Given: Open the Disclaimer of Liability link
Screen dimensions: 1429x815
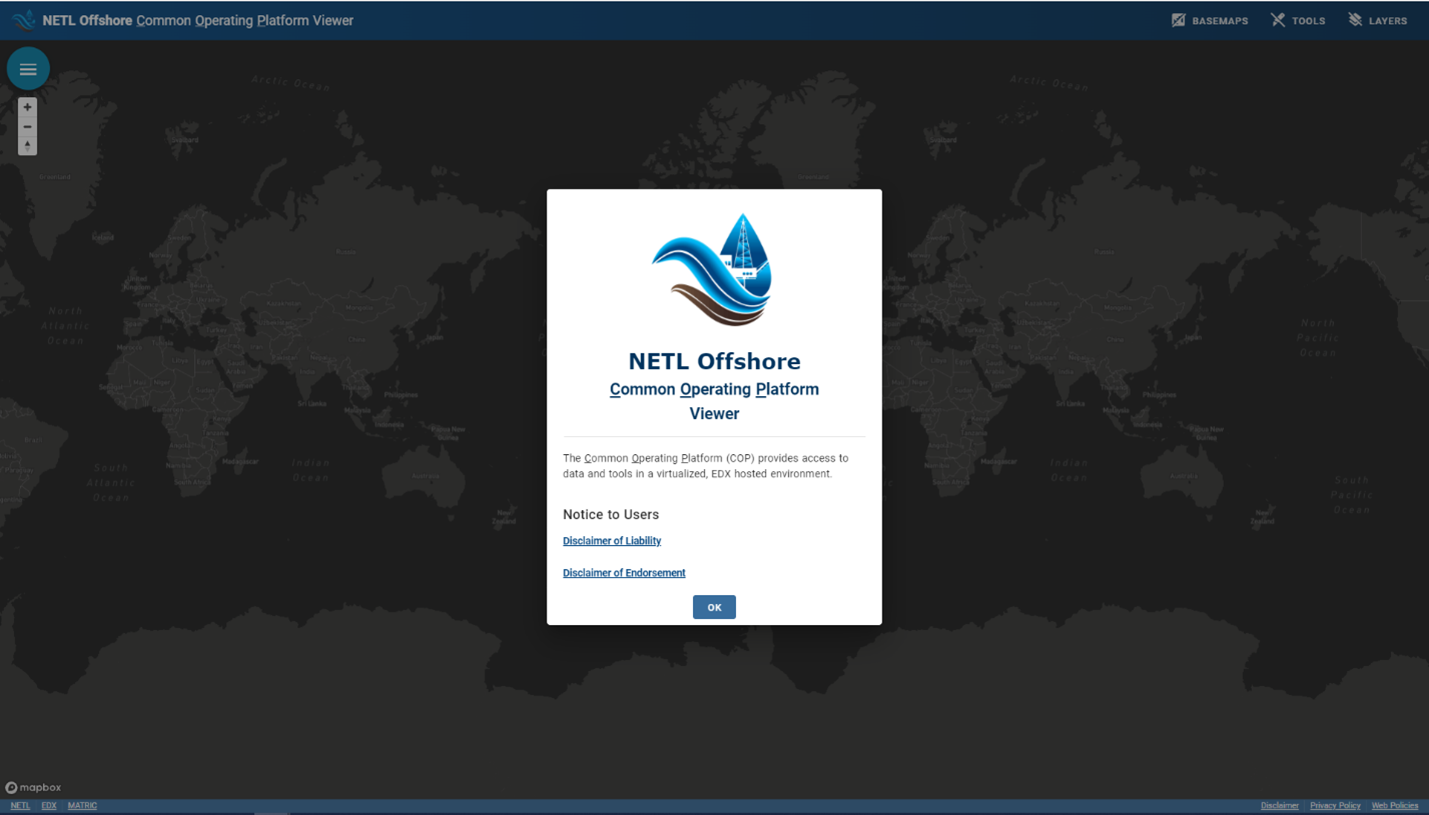Looking at the screenshot, I should 612,541.
